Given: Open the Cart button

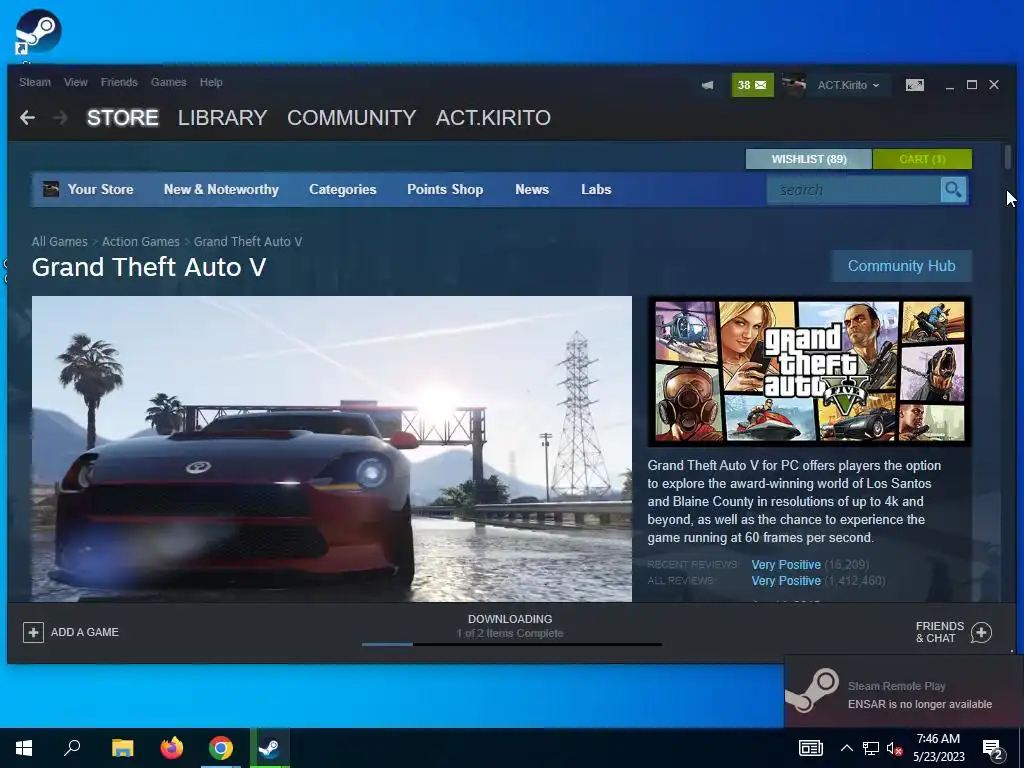Looking at the screenshot, I should coord(922,159).
